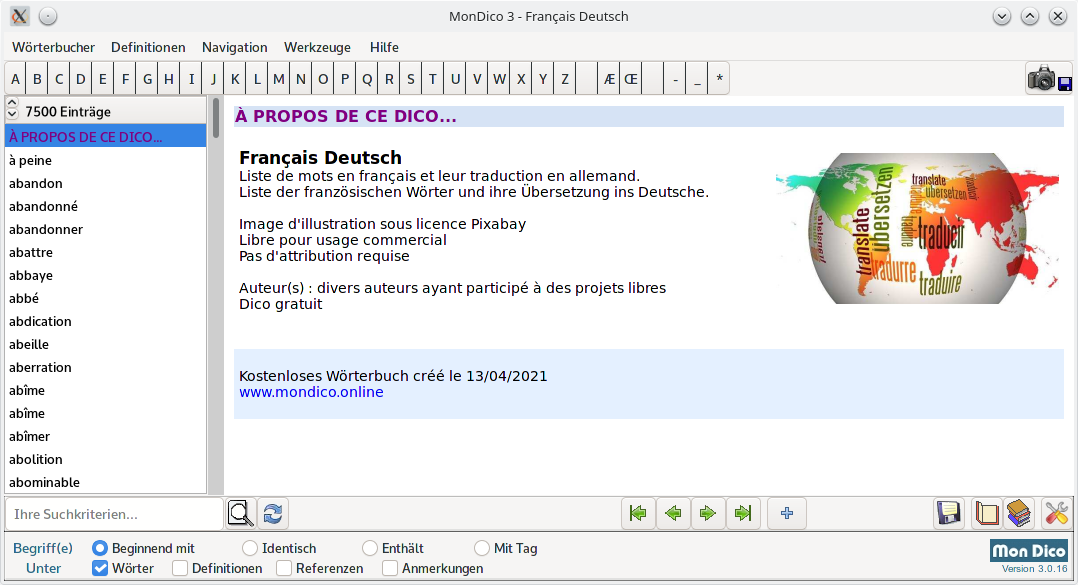
Task: Select the Beginnend mit radio button
Action: point(100,548)
